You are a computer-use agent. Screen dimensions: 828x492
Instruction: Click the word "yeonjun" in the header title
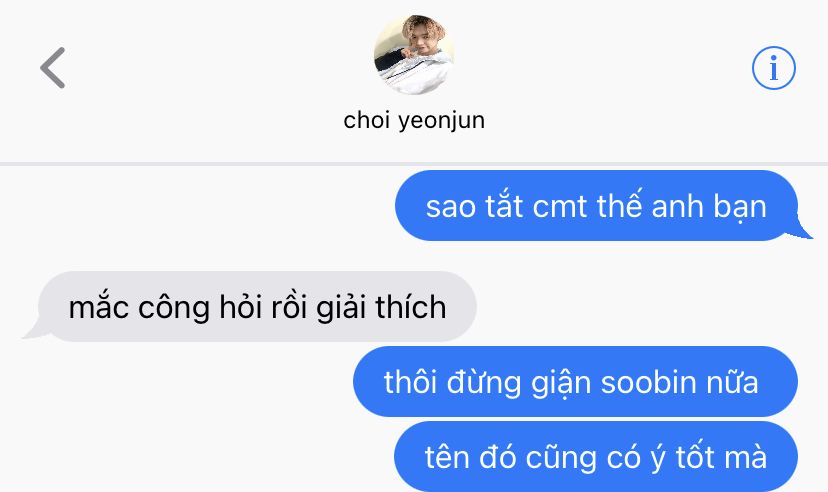(441, 121)
